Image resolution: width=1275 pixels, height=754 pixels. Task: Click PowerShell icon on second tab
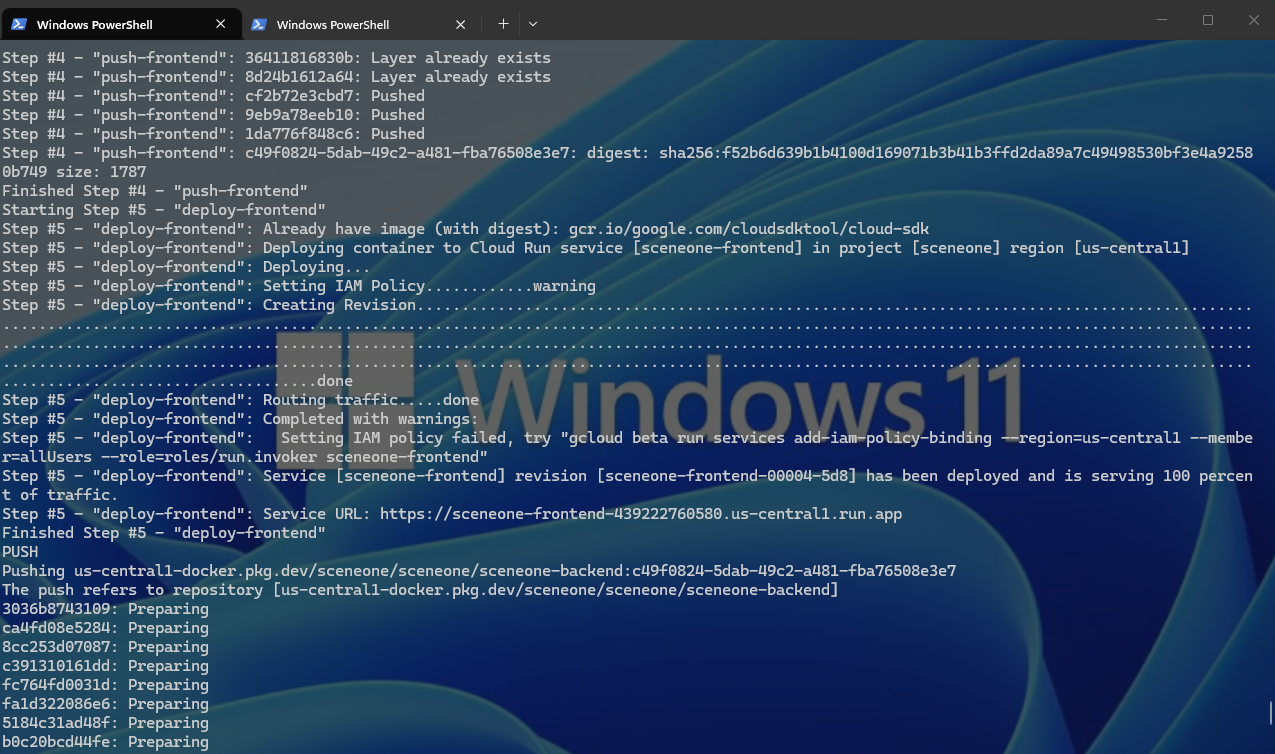(x=259, y=24)
